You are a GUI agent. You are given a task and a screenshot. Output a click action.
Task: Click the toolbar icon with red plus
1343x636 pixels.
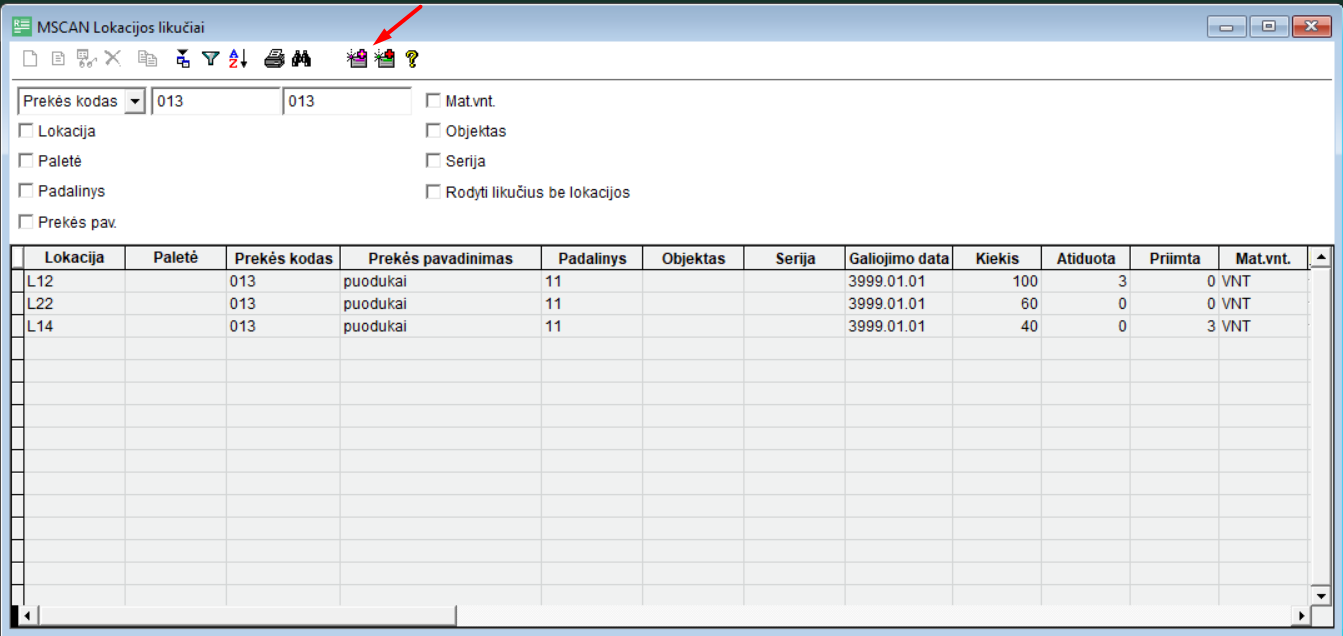click(385, 59)
